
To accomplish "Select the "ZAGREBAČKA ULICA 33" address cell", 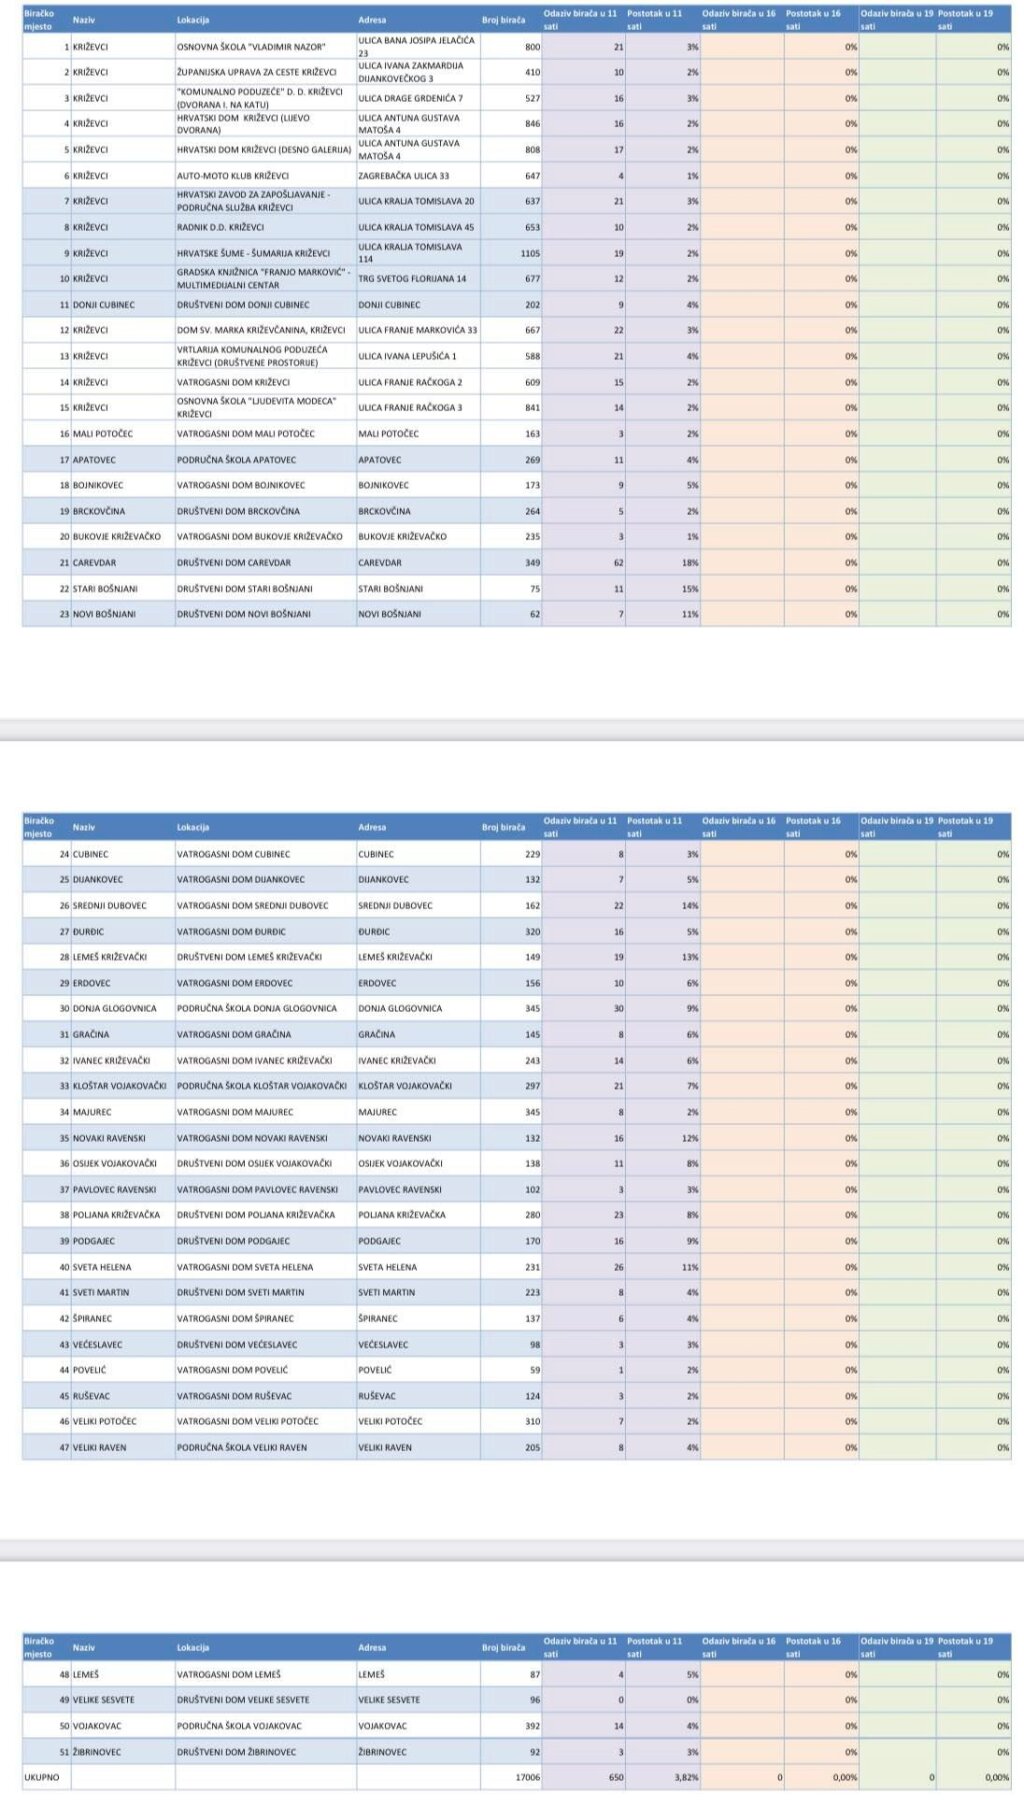I will click(x=404, y=176).
